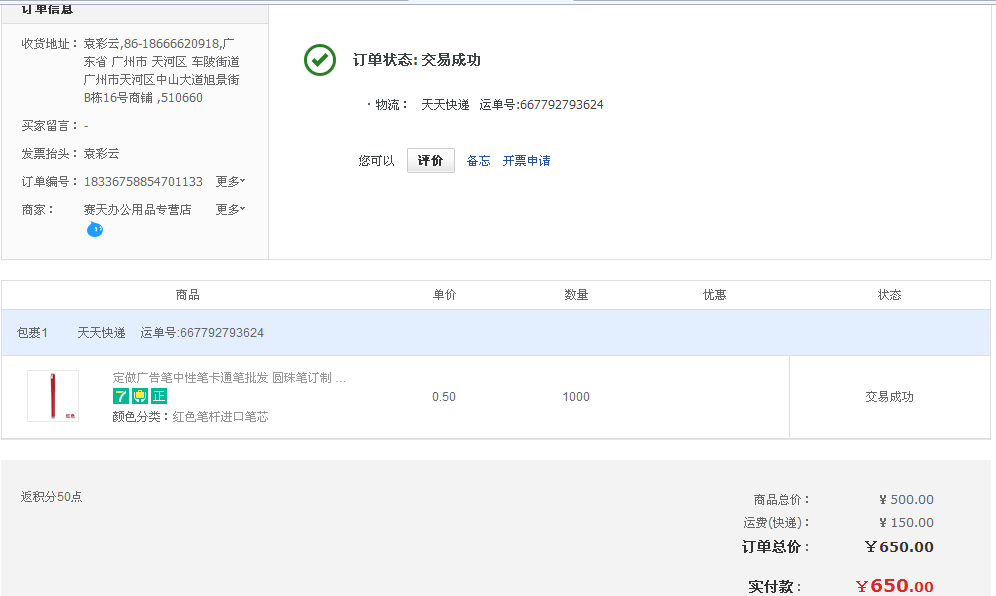Click the 开票申请 link
Viewport: 996px width, 596px height.
coord(526,161)
